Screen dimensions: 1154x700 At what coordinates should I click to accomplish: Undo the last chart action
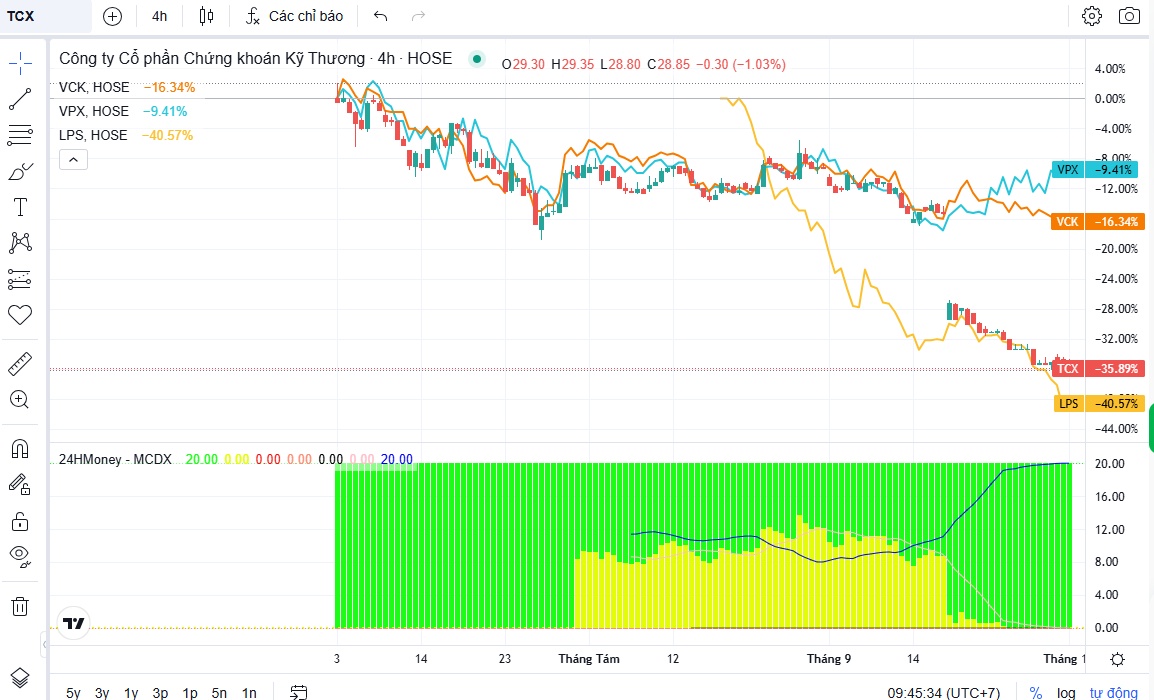pyautogui.click(x=380, y=16)
